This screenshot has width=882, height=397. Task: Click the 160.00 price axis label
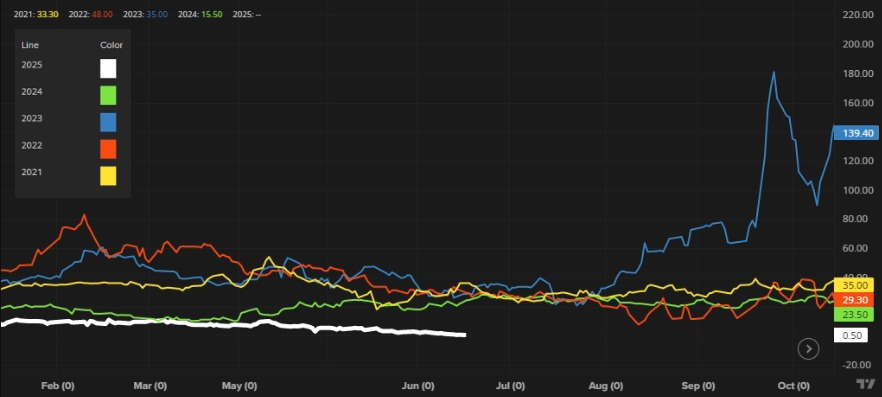click(859, 103)
